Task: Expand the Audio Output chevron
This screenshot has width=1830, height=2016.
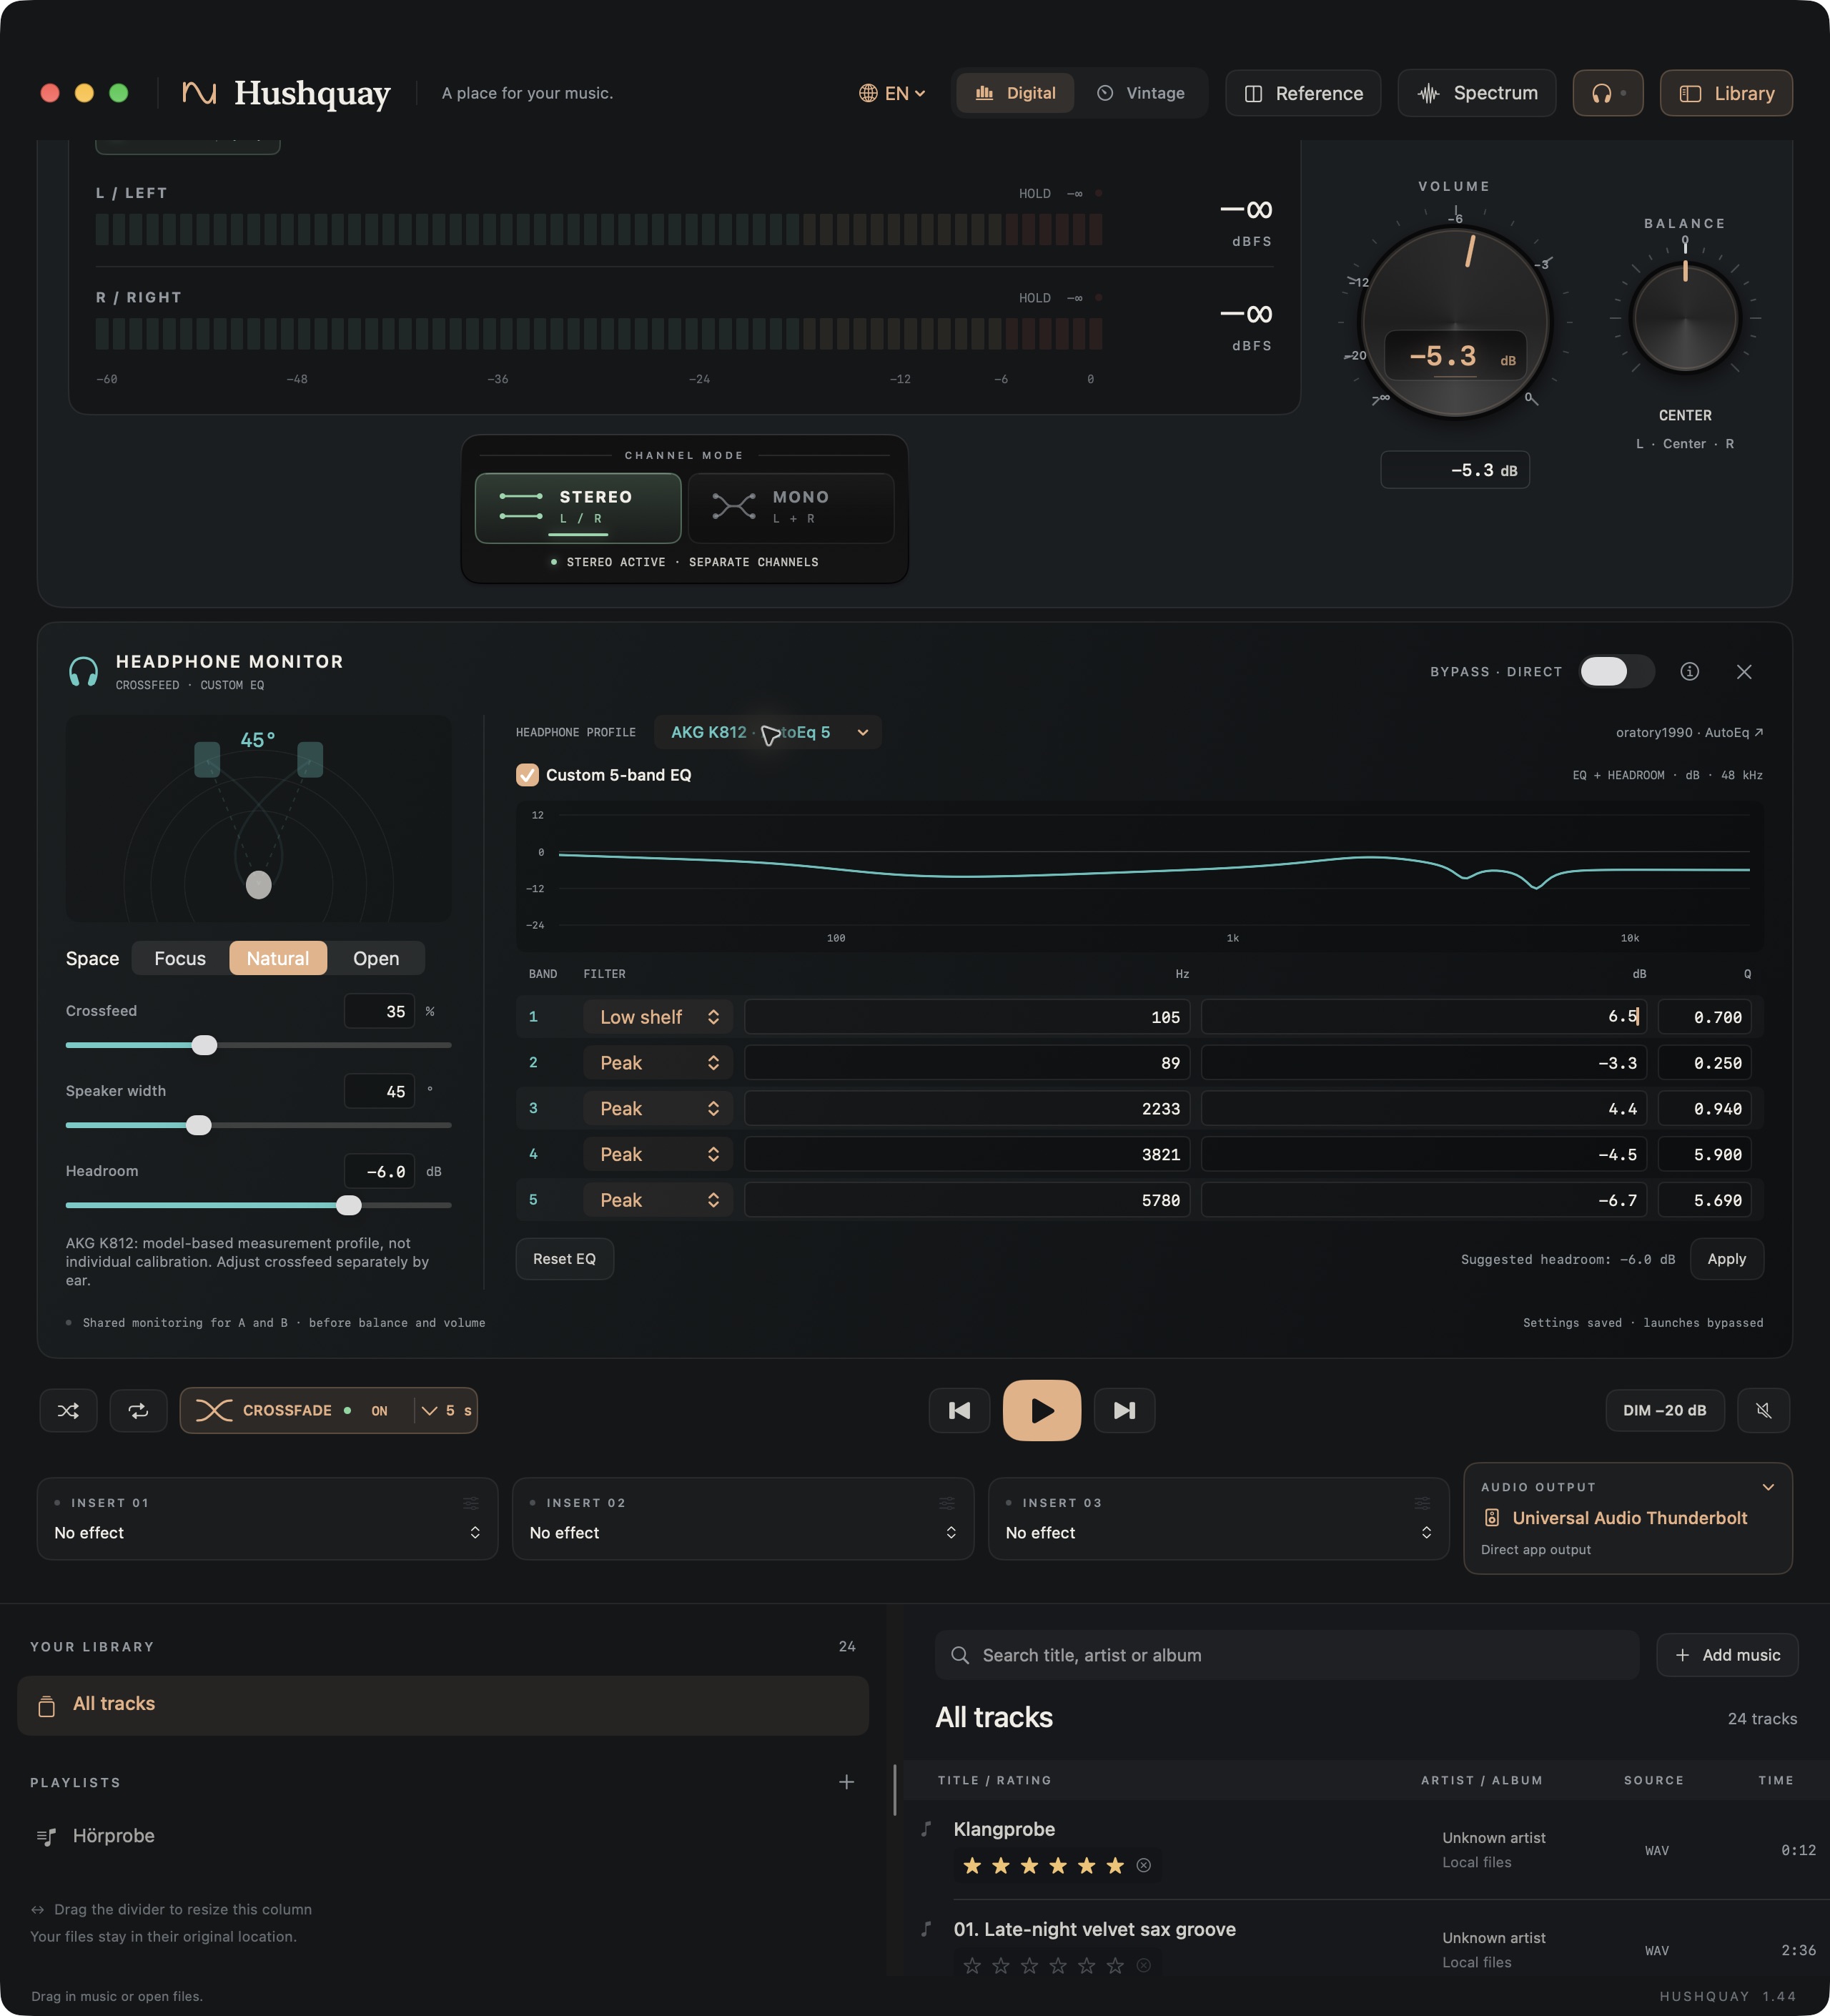Action: click(x=1768, y=1487)
